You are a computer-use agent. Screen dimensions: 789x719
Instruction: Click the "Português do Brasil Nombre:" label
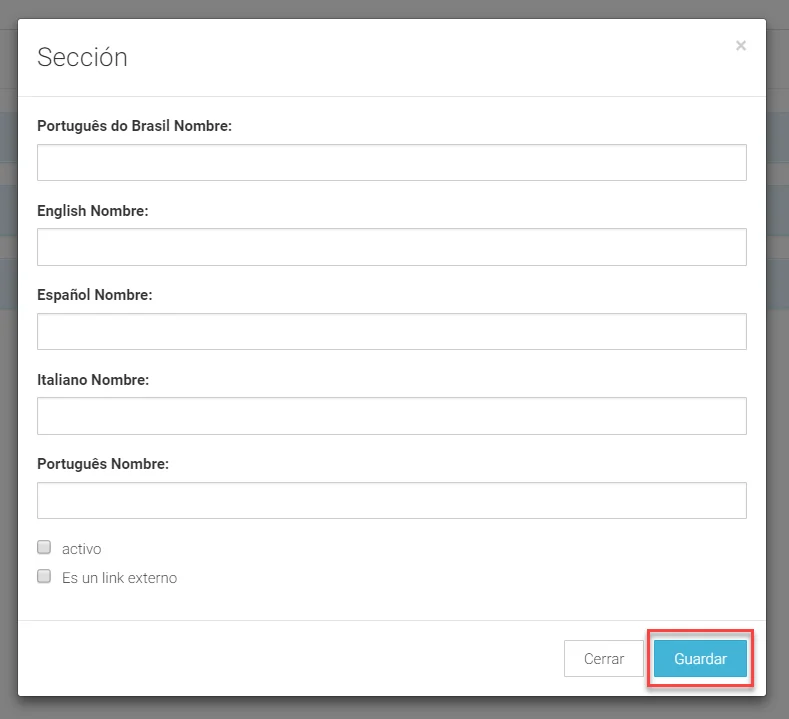coord(134,126)
